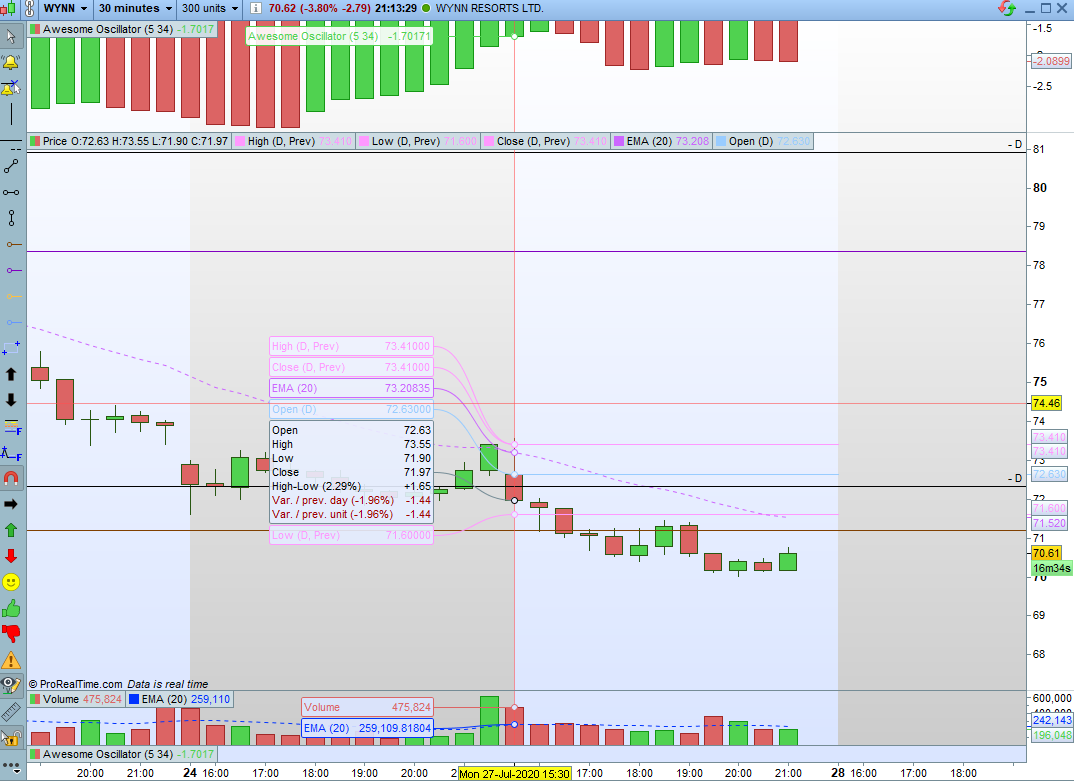The image size is (1074, 781).
Task: Click the 16m34s countdown tag
Action: coord(1051,569)
